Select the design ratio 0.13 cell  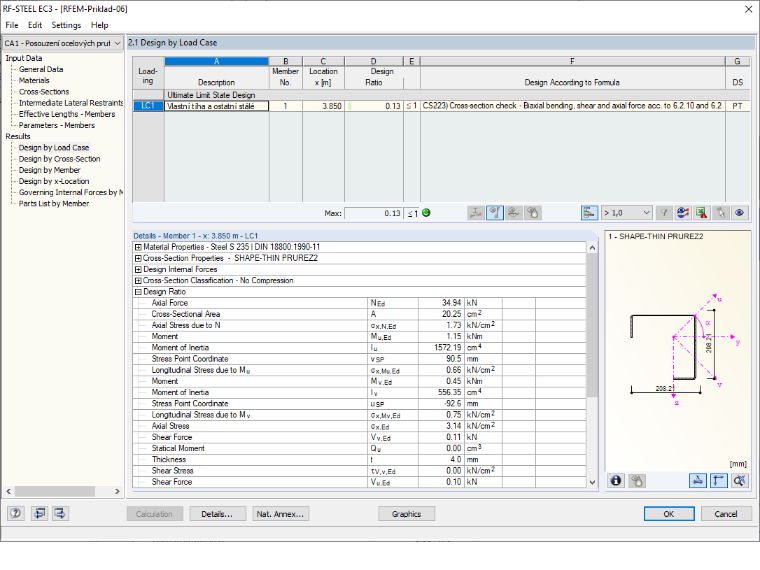pyautogui.click(x=373, y=106)
